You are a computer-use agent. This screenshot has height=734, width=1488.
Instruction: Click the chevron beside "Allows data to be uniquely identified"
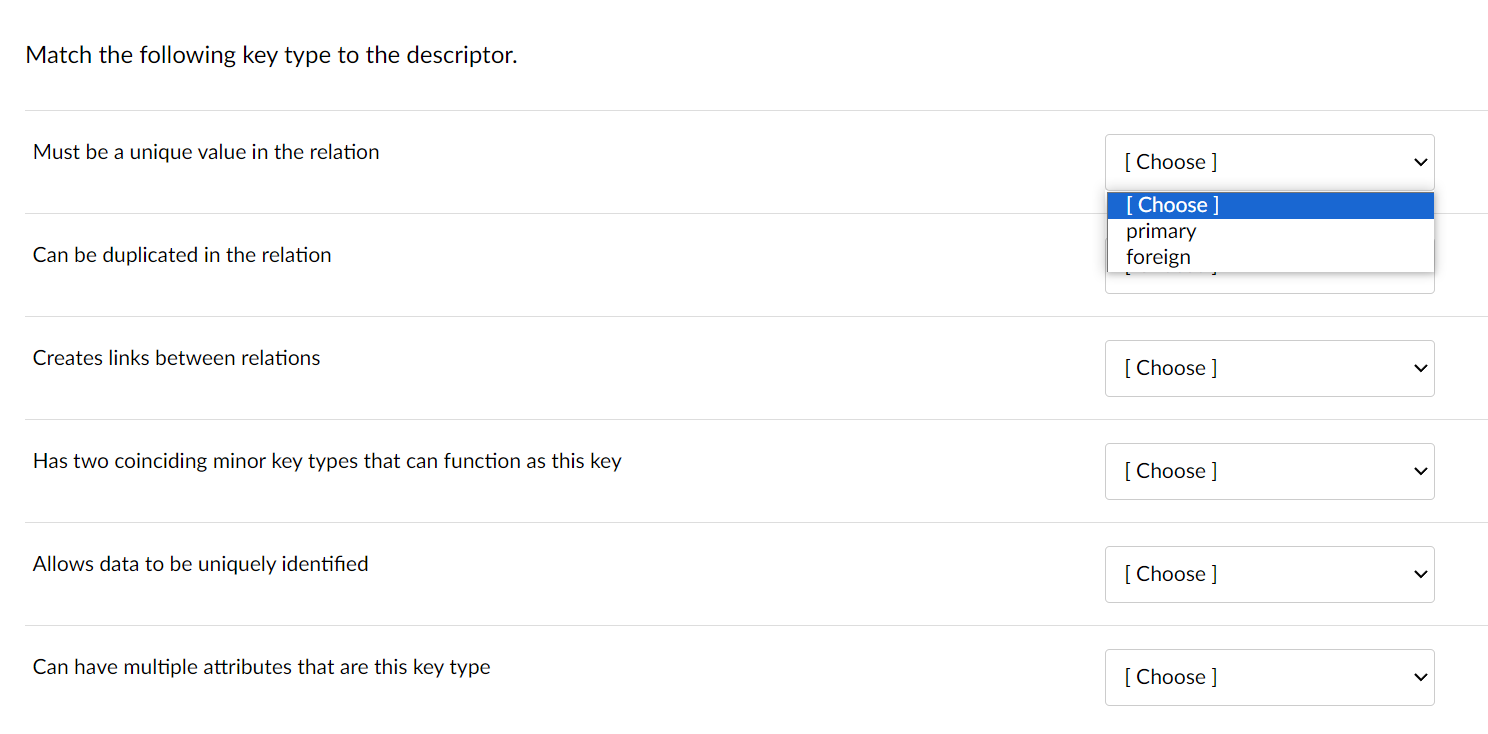point(1419,574)
